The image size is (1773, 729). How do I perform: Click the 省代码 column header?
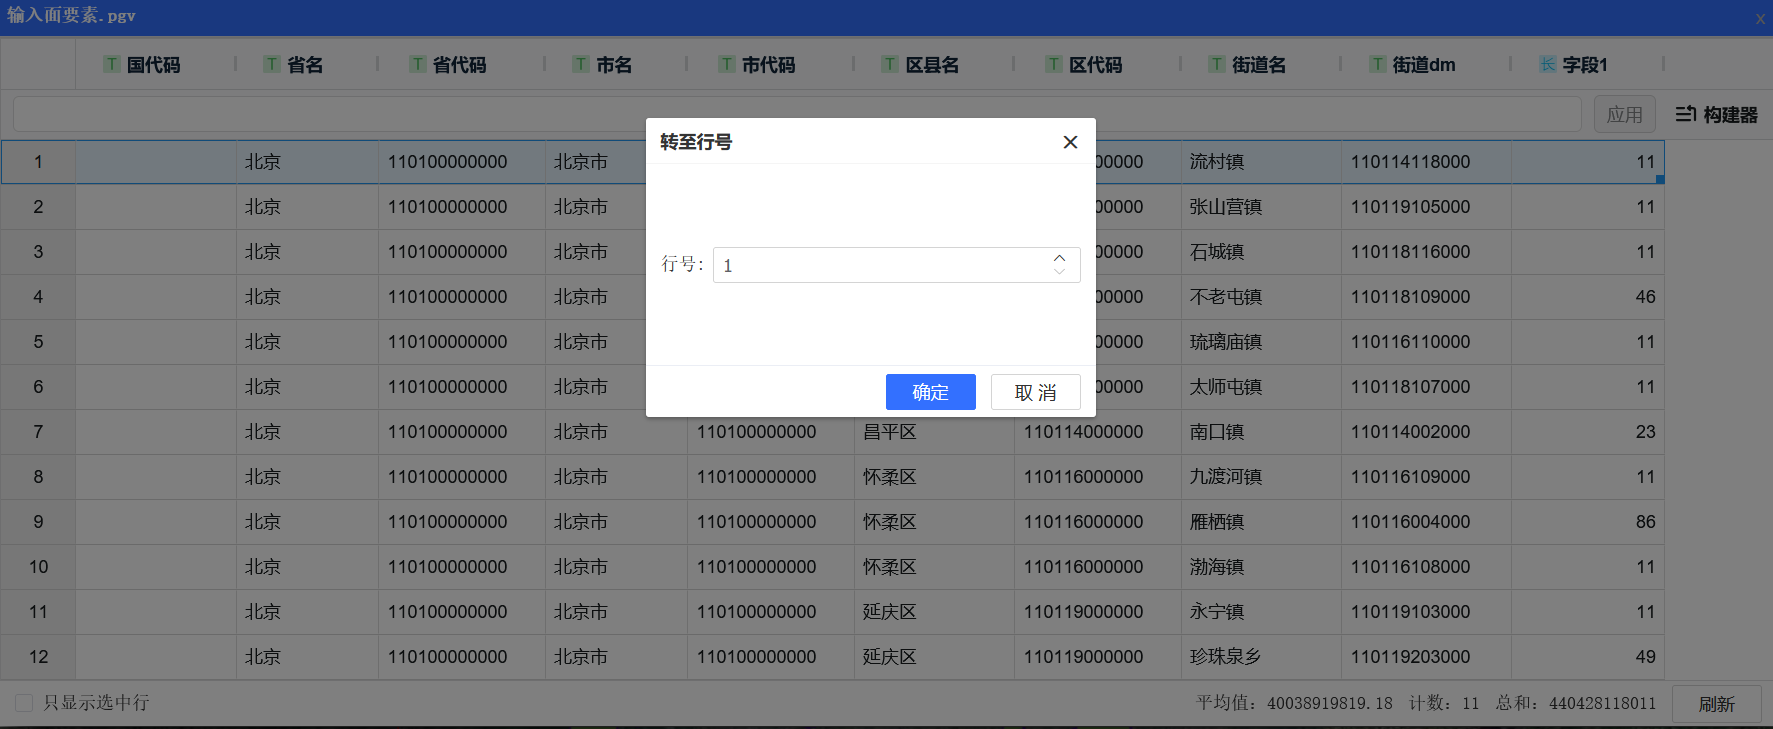[x=459, y=65]
